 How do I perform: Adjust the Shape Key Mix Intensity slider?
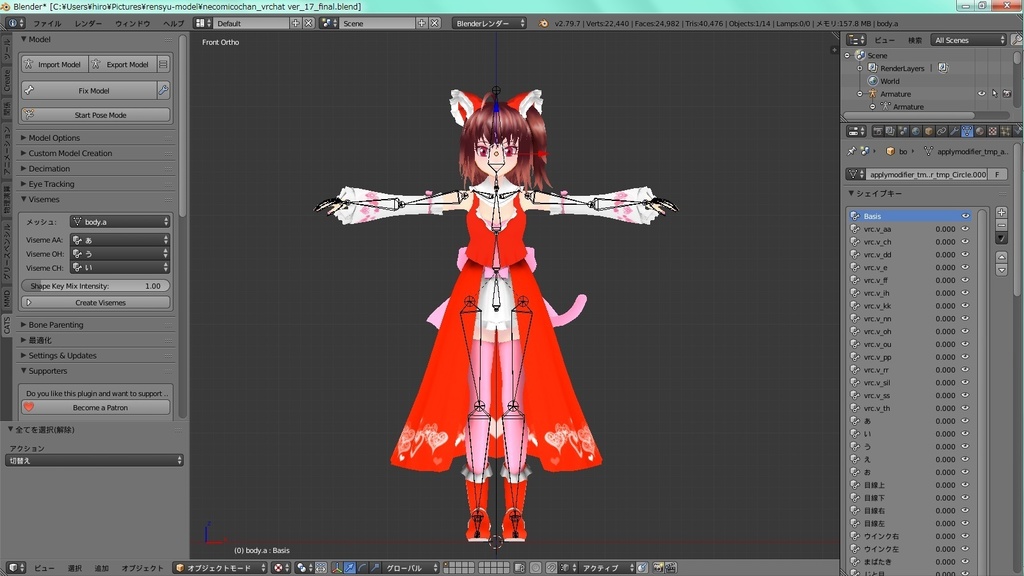tap(94, 286)
